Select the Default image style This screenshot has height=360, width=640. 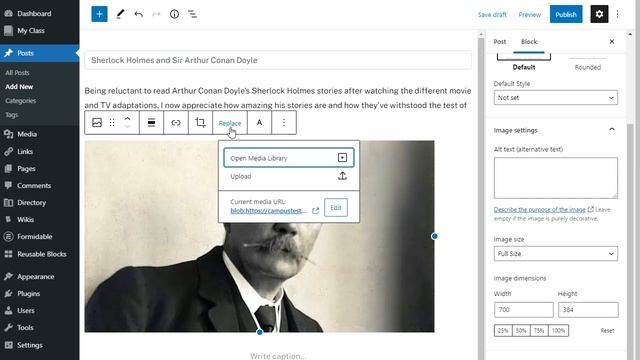click(524, 62)
